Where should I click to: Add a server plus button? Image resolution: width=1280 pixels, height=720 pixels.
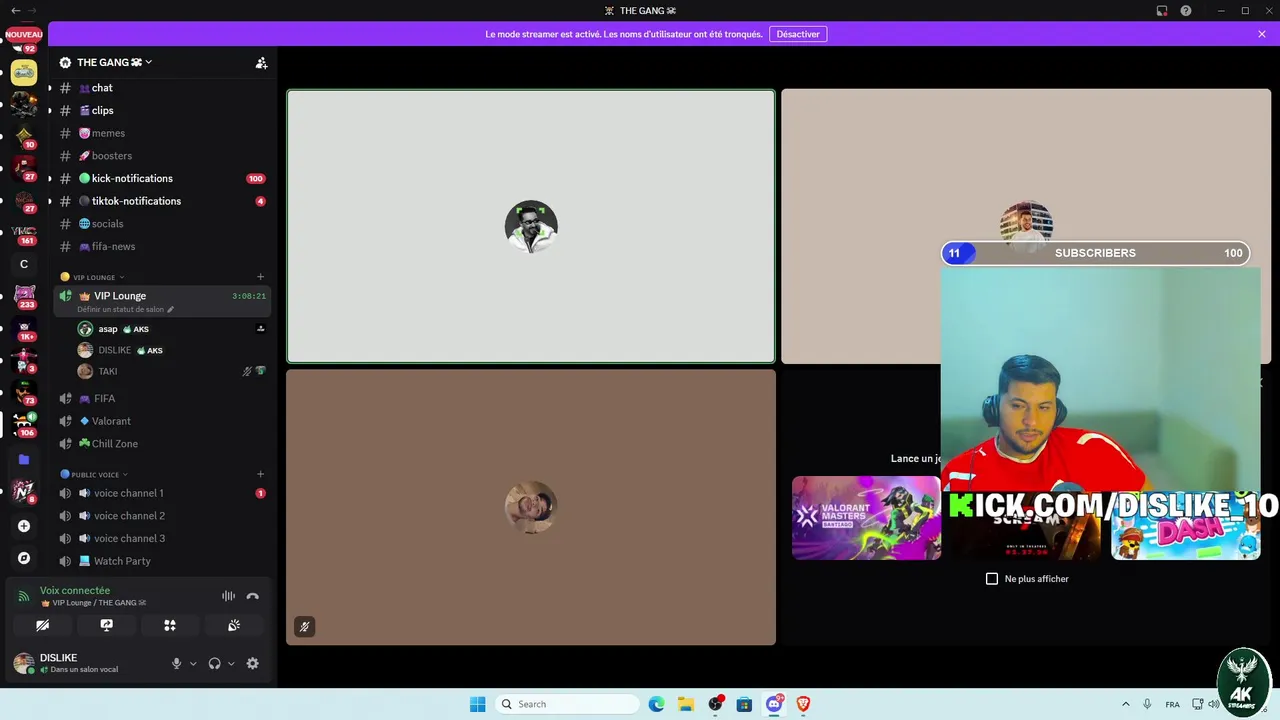[x=24, y=526]
